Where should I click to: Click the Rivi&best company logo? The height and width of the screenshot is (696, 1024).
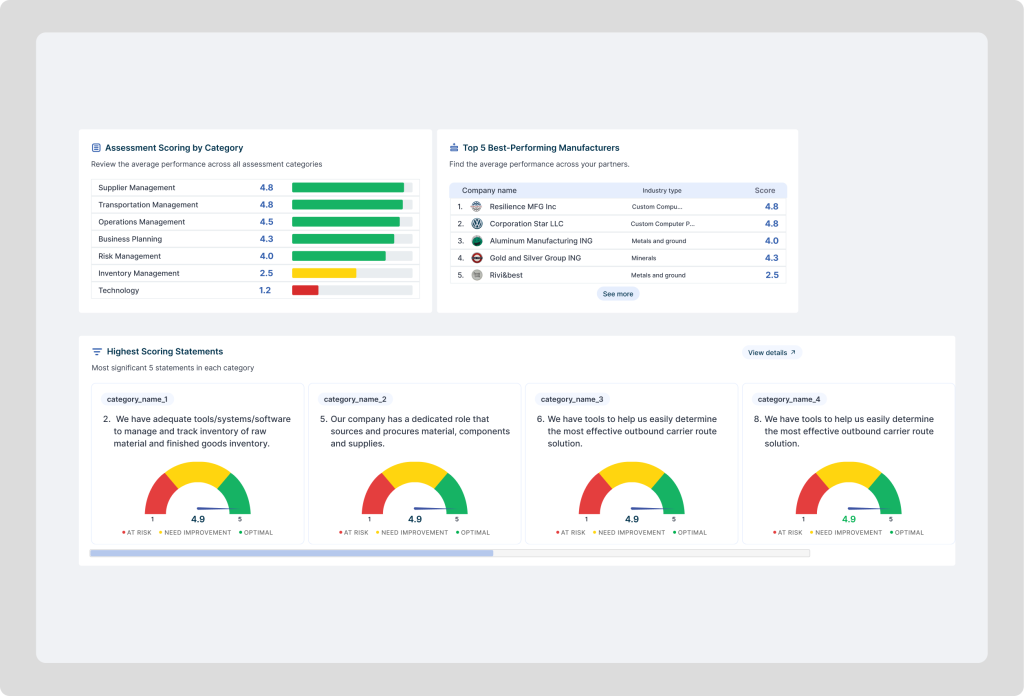(477, 275)
